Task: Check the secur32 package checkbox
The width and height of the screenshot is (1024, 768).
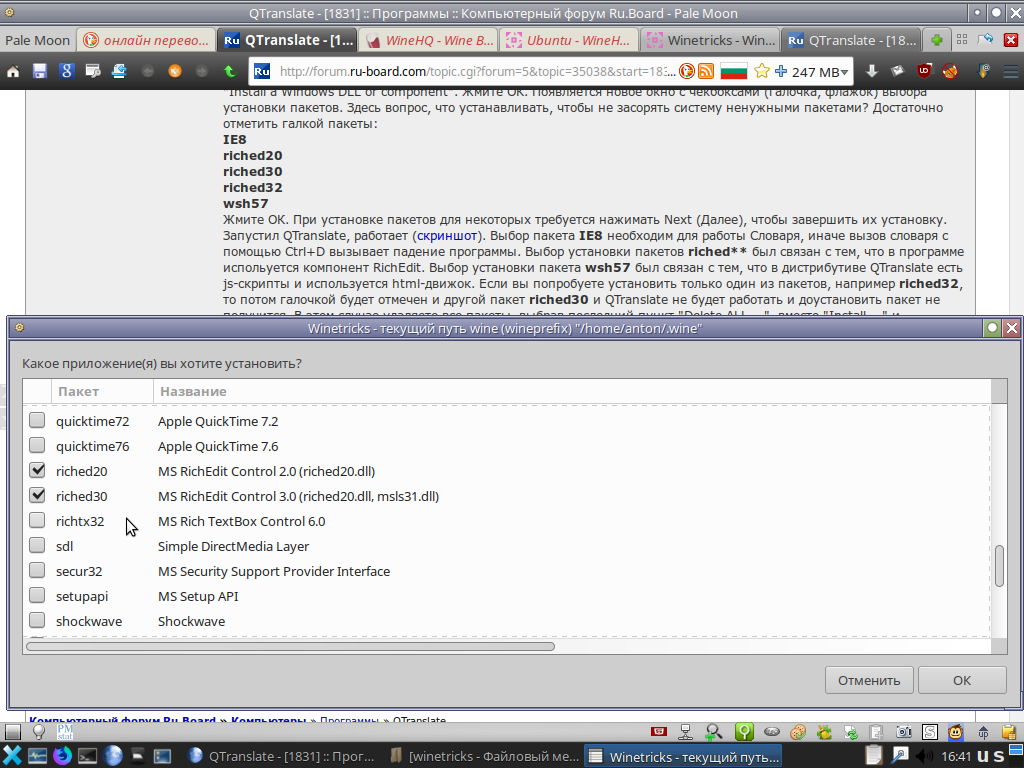Action: click(x=37, y=570)
